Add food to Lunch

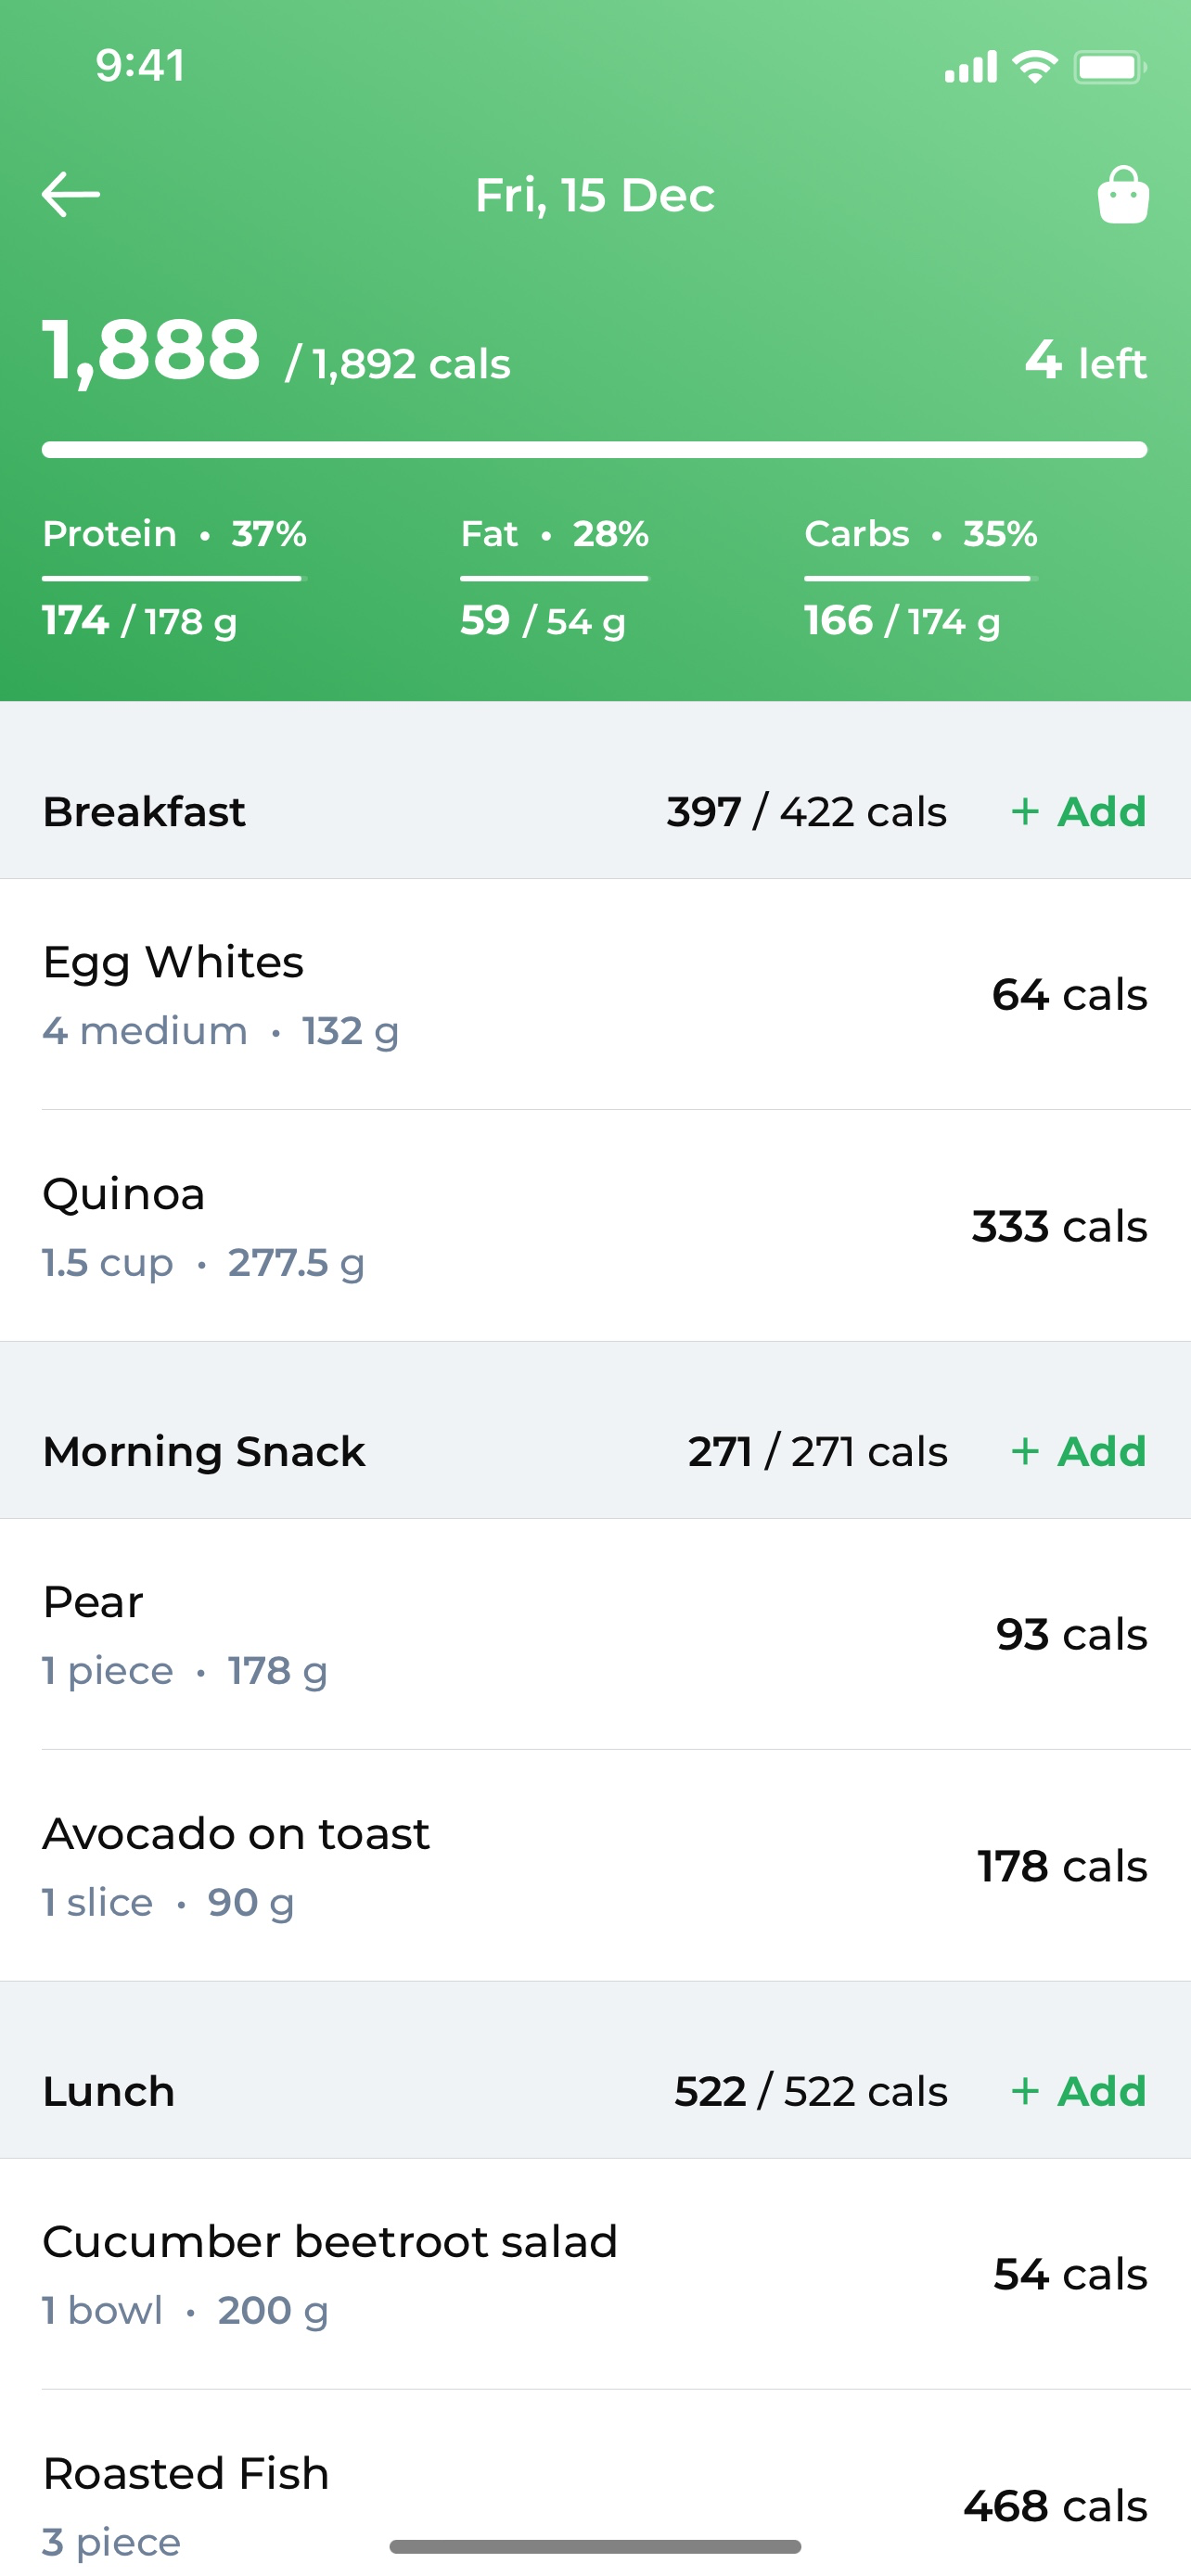[1078, 2091]
